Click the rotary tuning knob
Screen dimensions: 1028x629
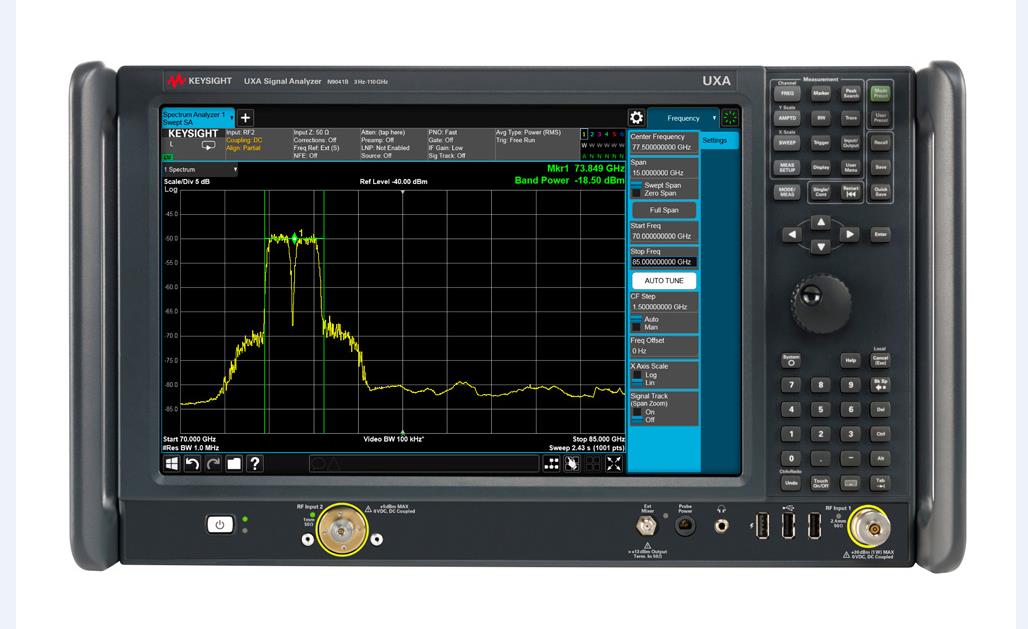point(821,304)
